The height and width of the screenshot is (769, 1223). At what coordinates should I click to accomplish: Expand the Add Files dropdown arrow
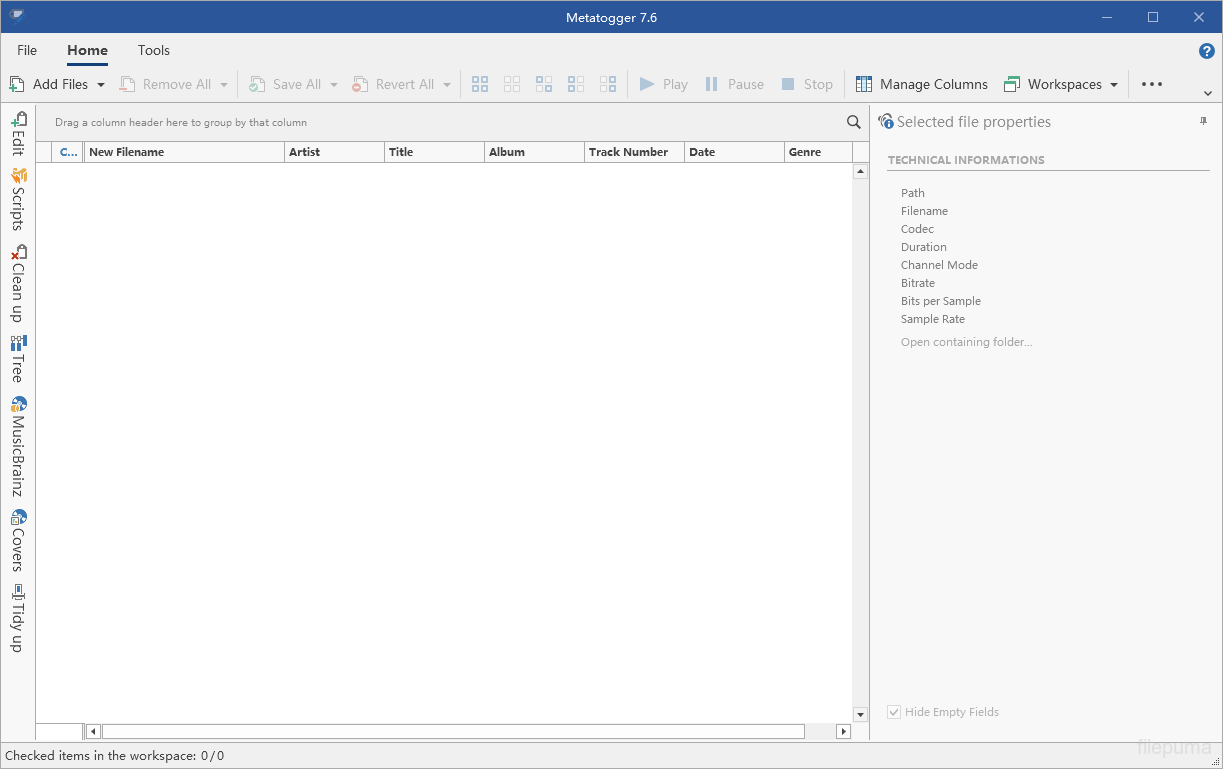[x=101, y=85]
